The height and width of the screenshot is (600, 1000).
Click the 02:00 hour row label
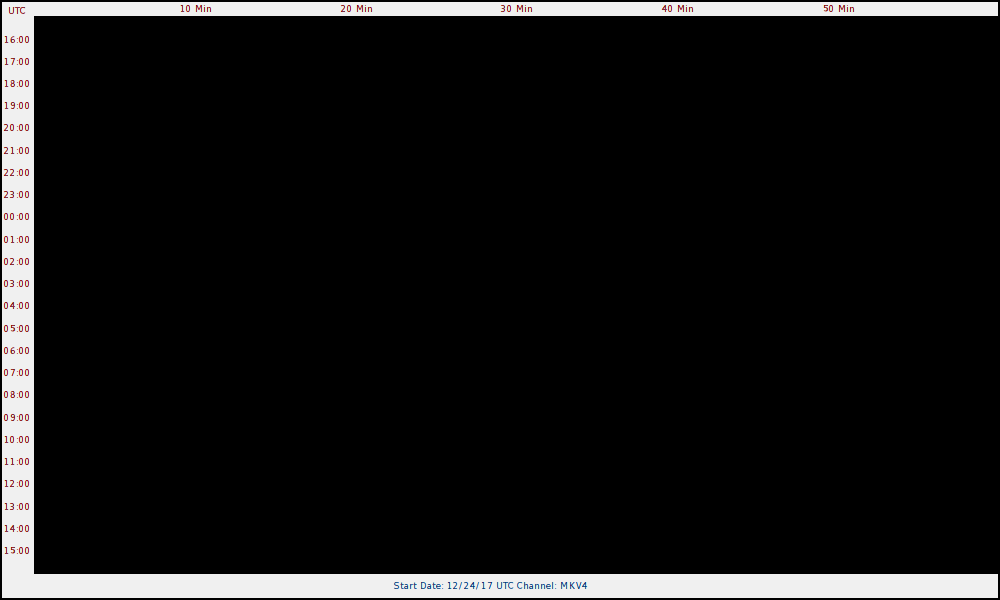tap(17, 261)
